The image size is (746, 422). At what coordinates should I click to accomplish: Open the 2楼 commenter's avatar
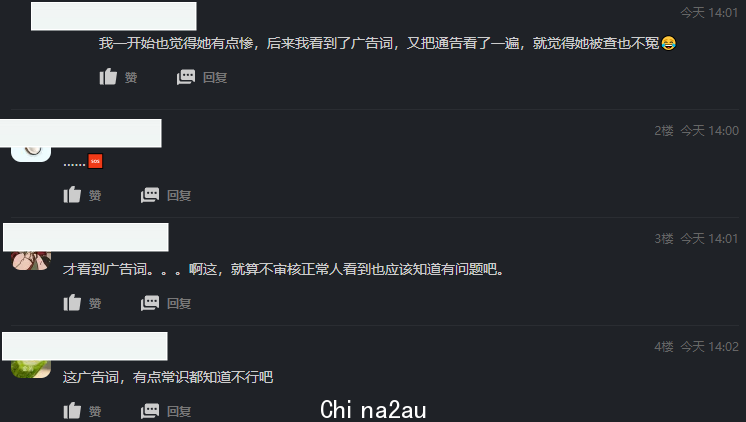(31, 154)
